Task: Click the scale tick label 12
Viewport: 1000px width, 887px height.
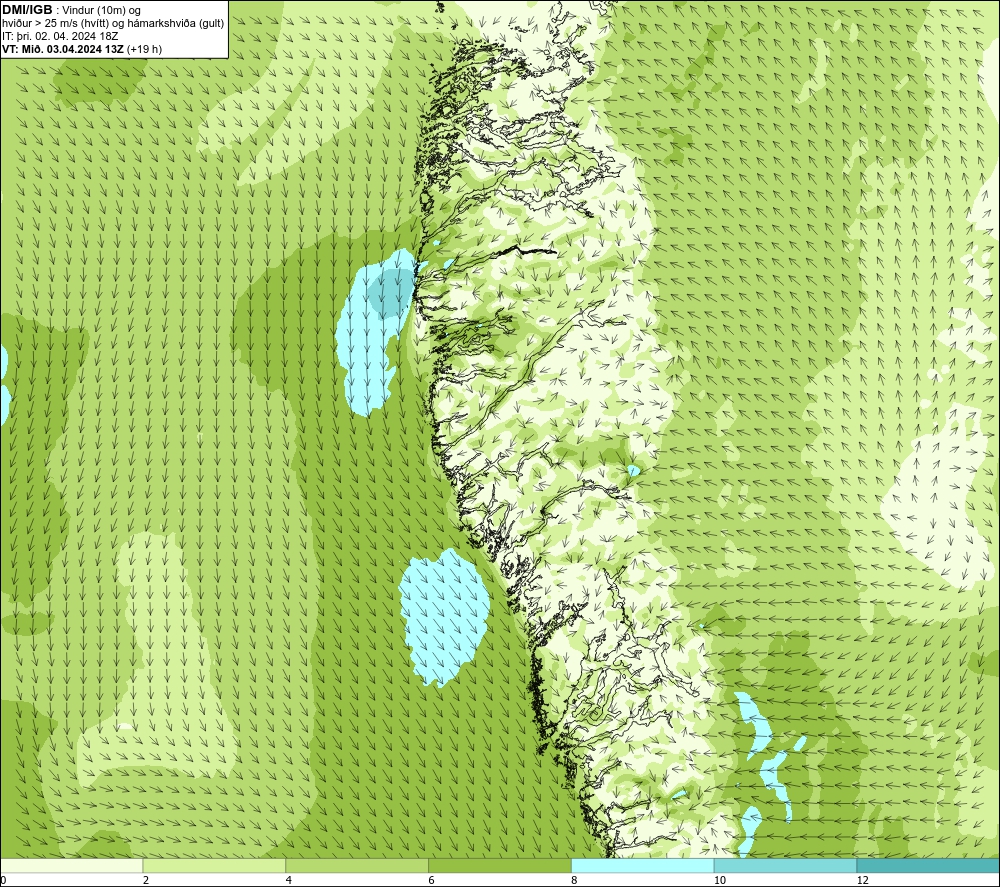Action: coord(863,880)
